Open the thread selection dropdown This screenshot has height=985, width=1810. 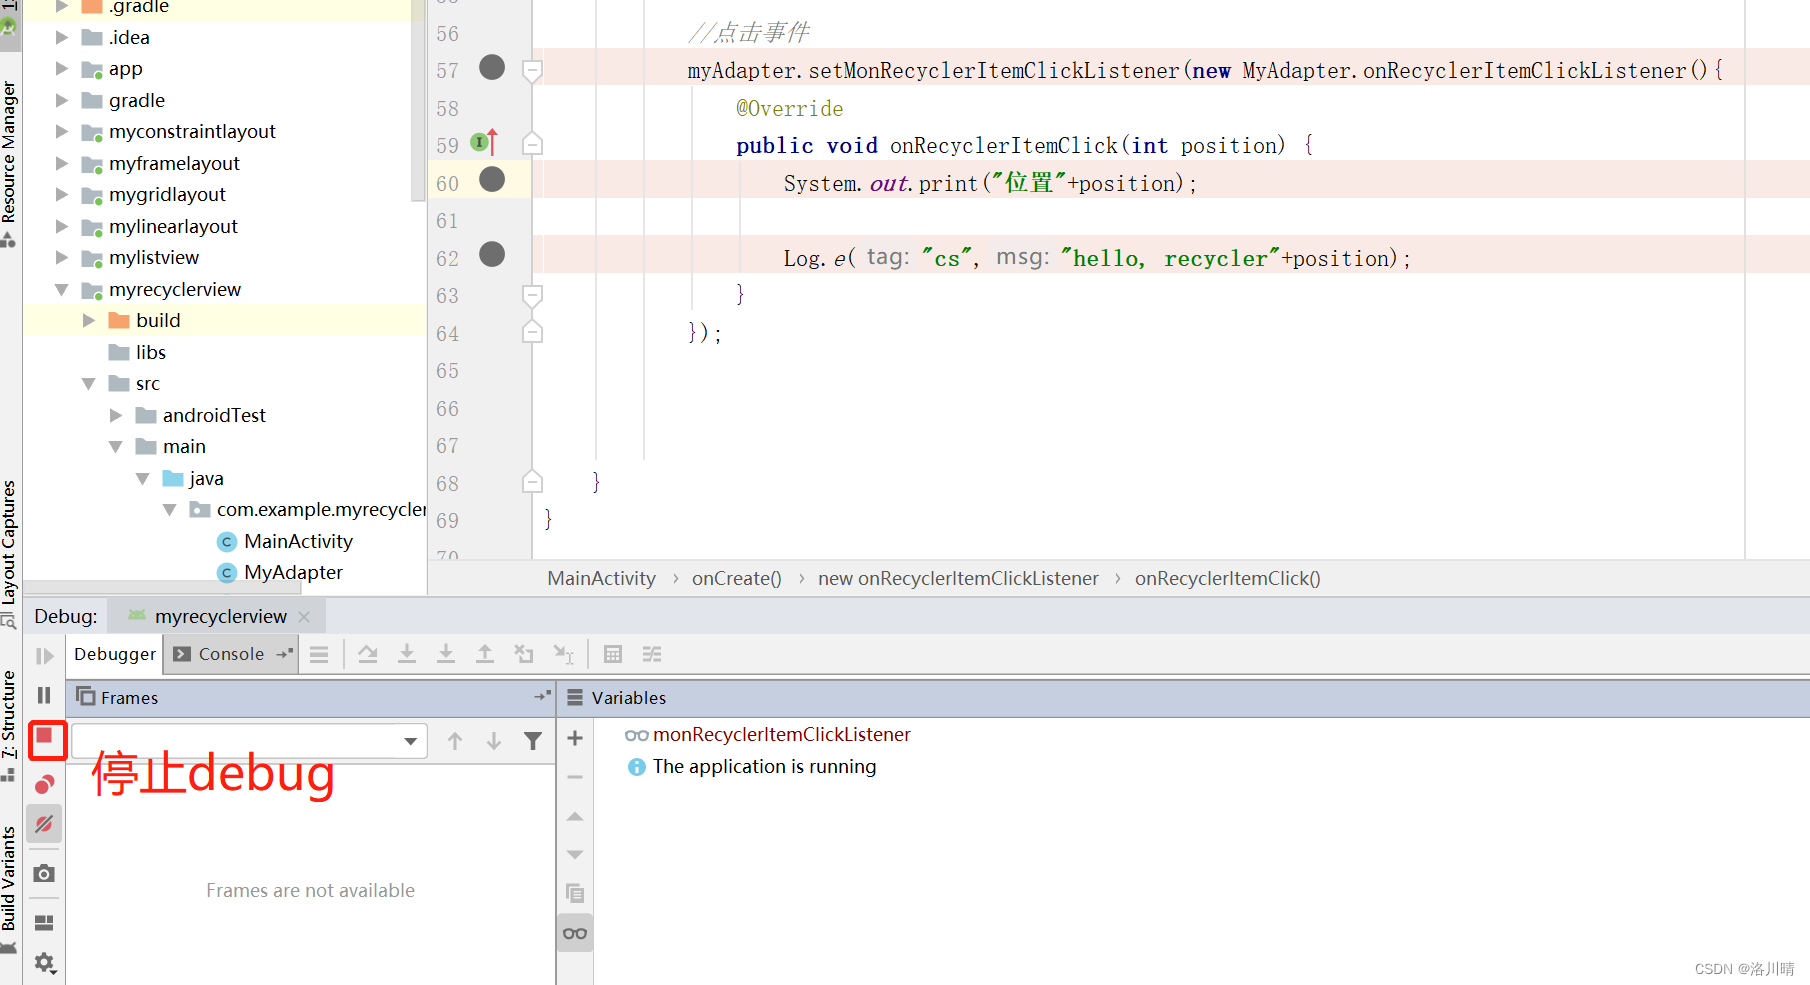click(x=410, y=741)
